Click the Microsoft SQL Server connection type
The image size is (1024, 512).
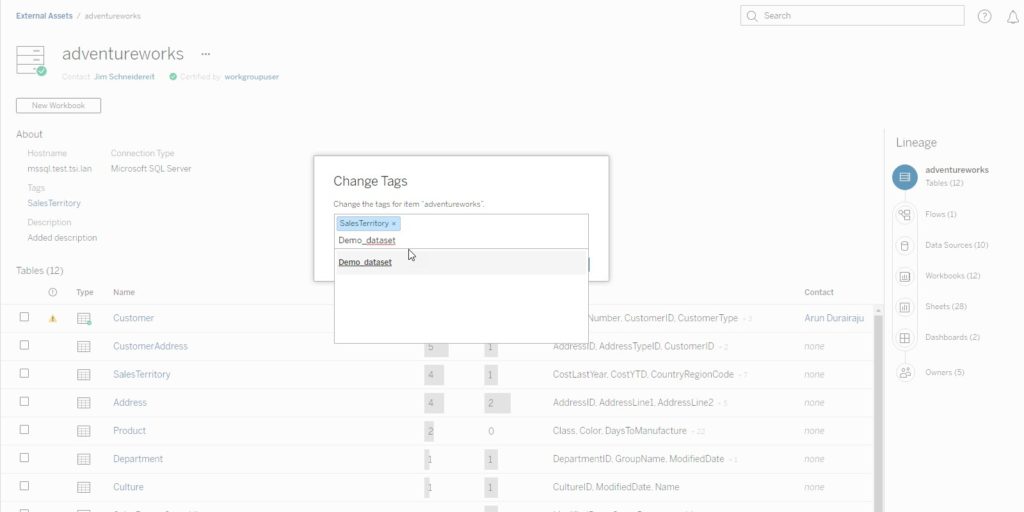coord(151,168)
